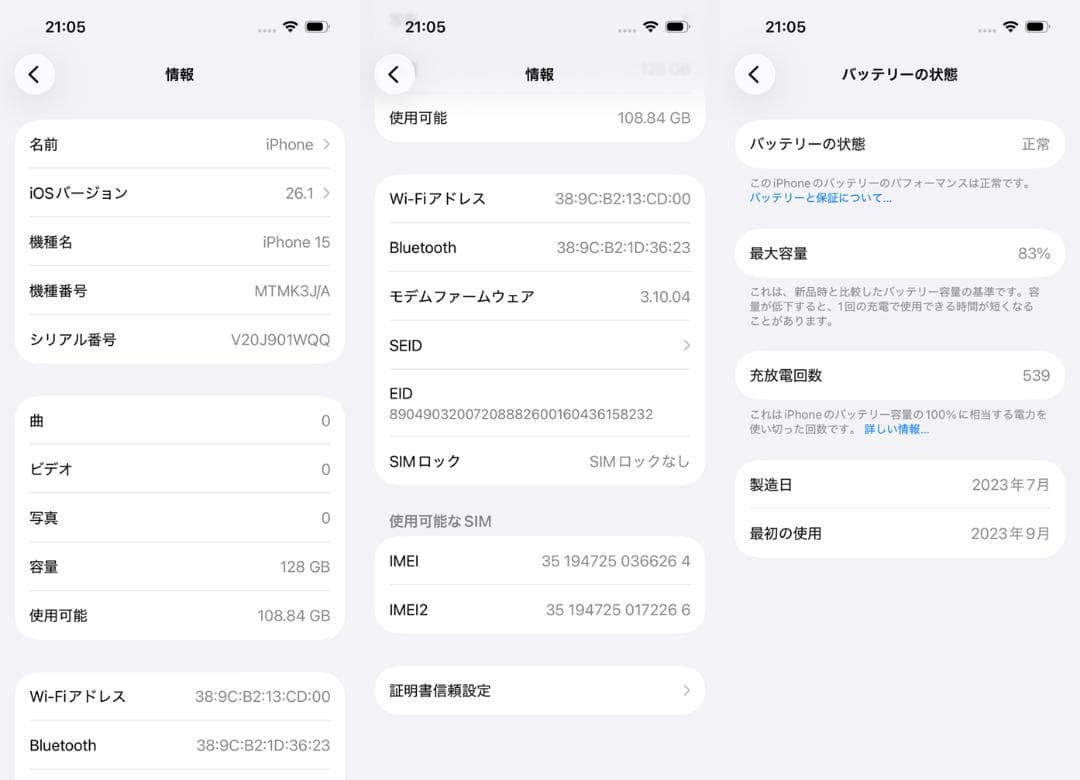Tap the back arrow on the middle 情報 screen
The height and width of the screenshot is (780, 1080).
click(394, 74)
